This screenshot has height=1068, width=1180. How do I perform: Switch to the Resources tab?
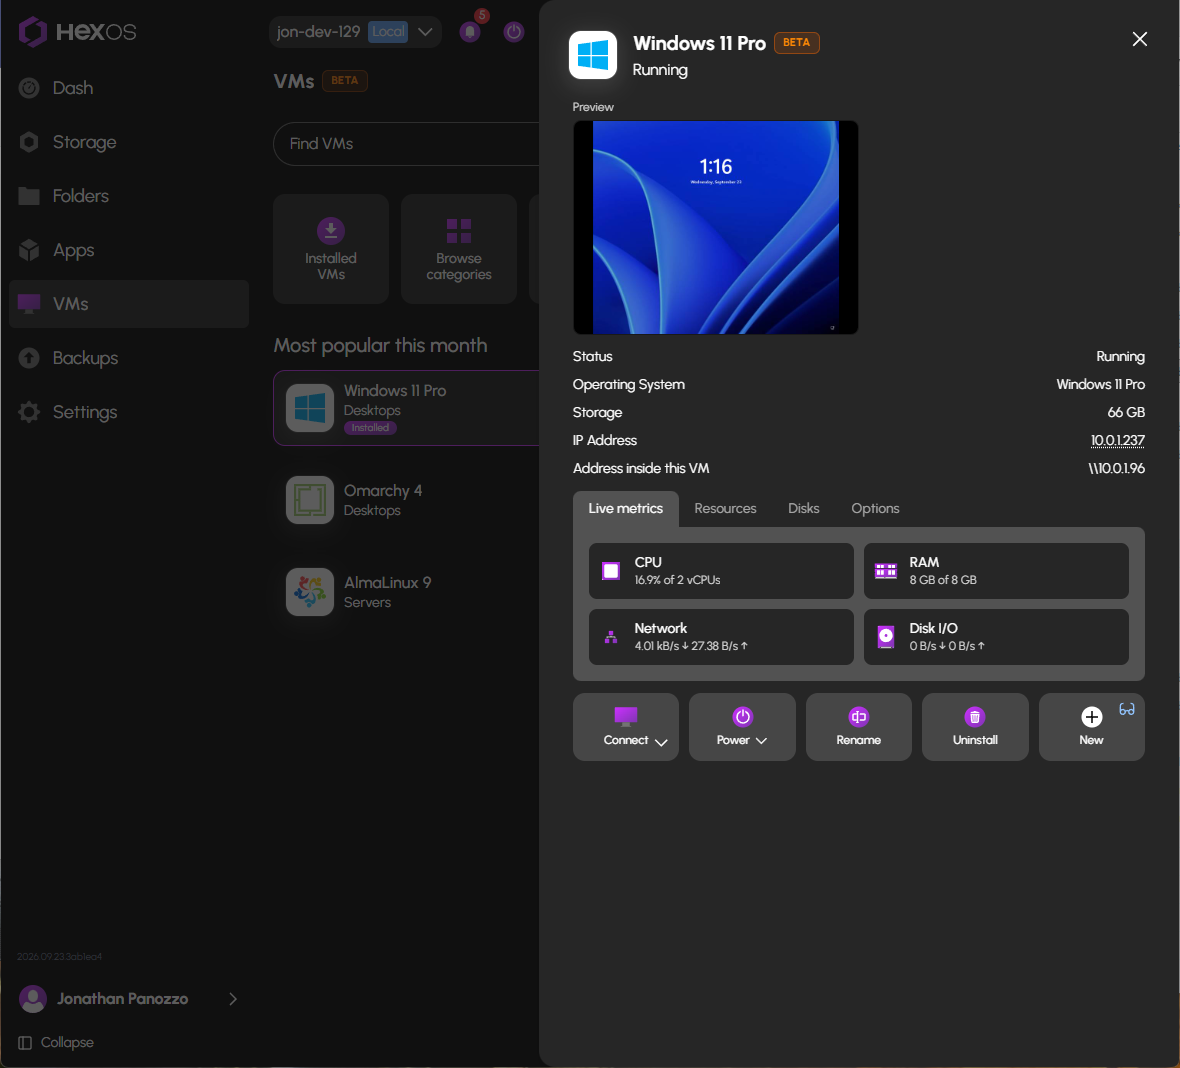coord(725,509)
